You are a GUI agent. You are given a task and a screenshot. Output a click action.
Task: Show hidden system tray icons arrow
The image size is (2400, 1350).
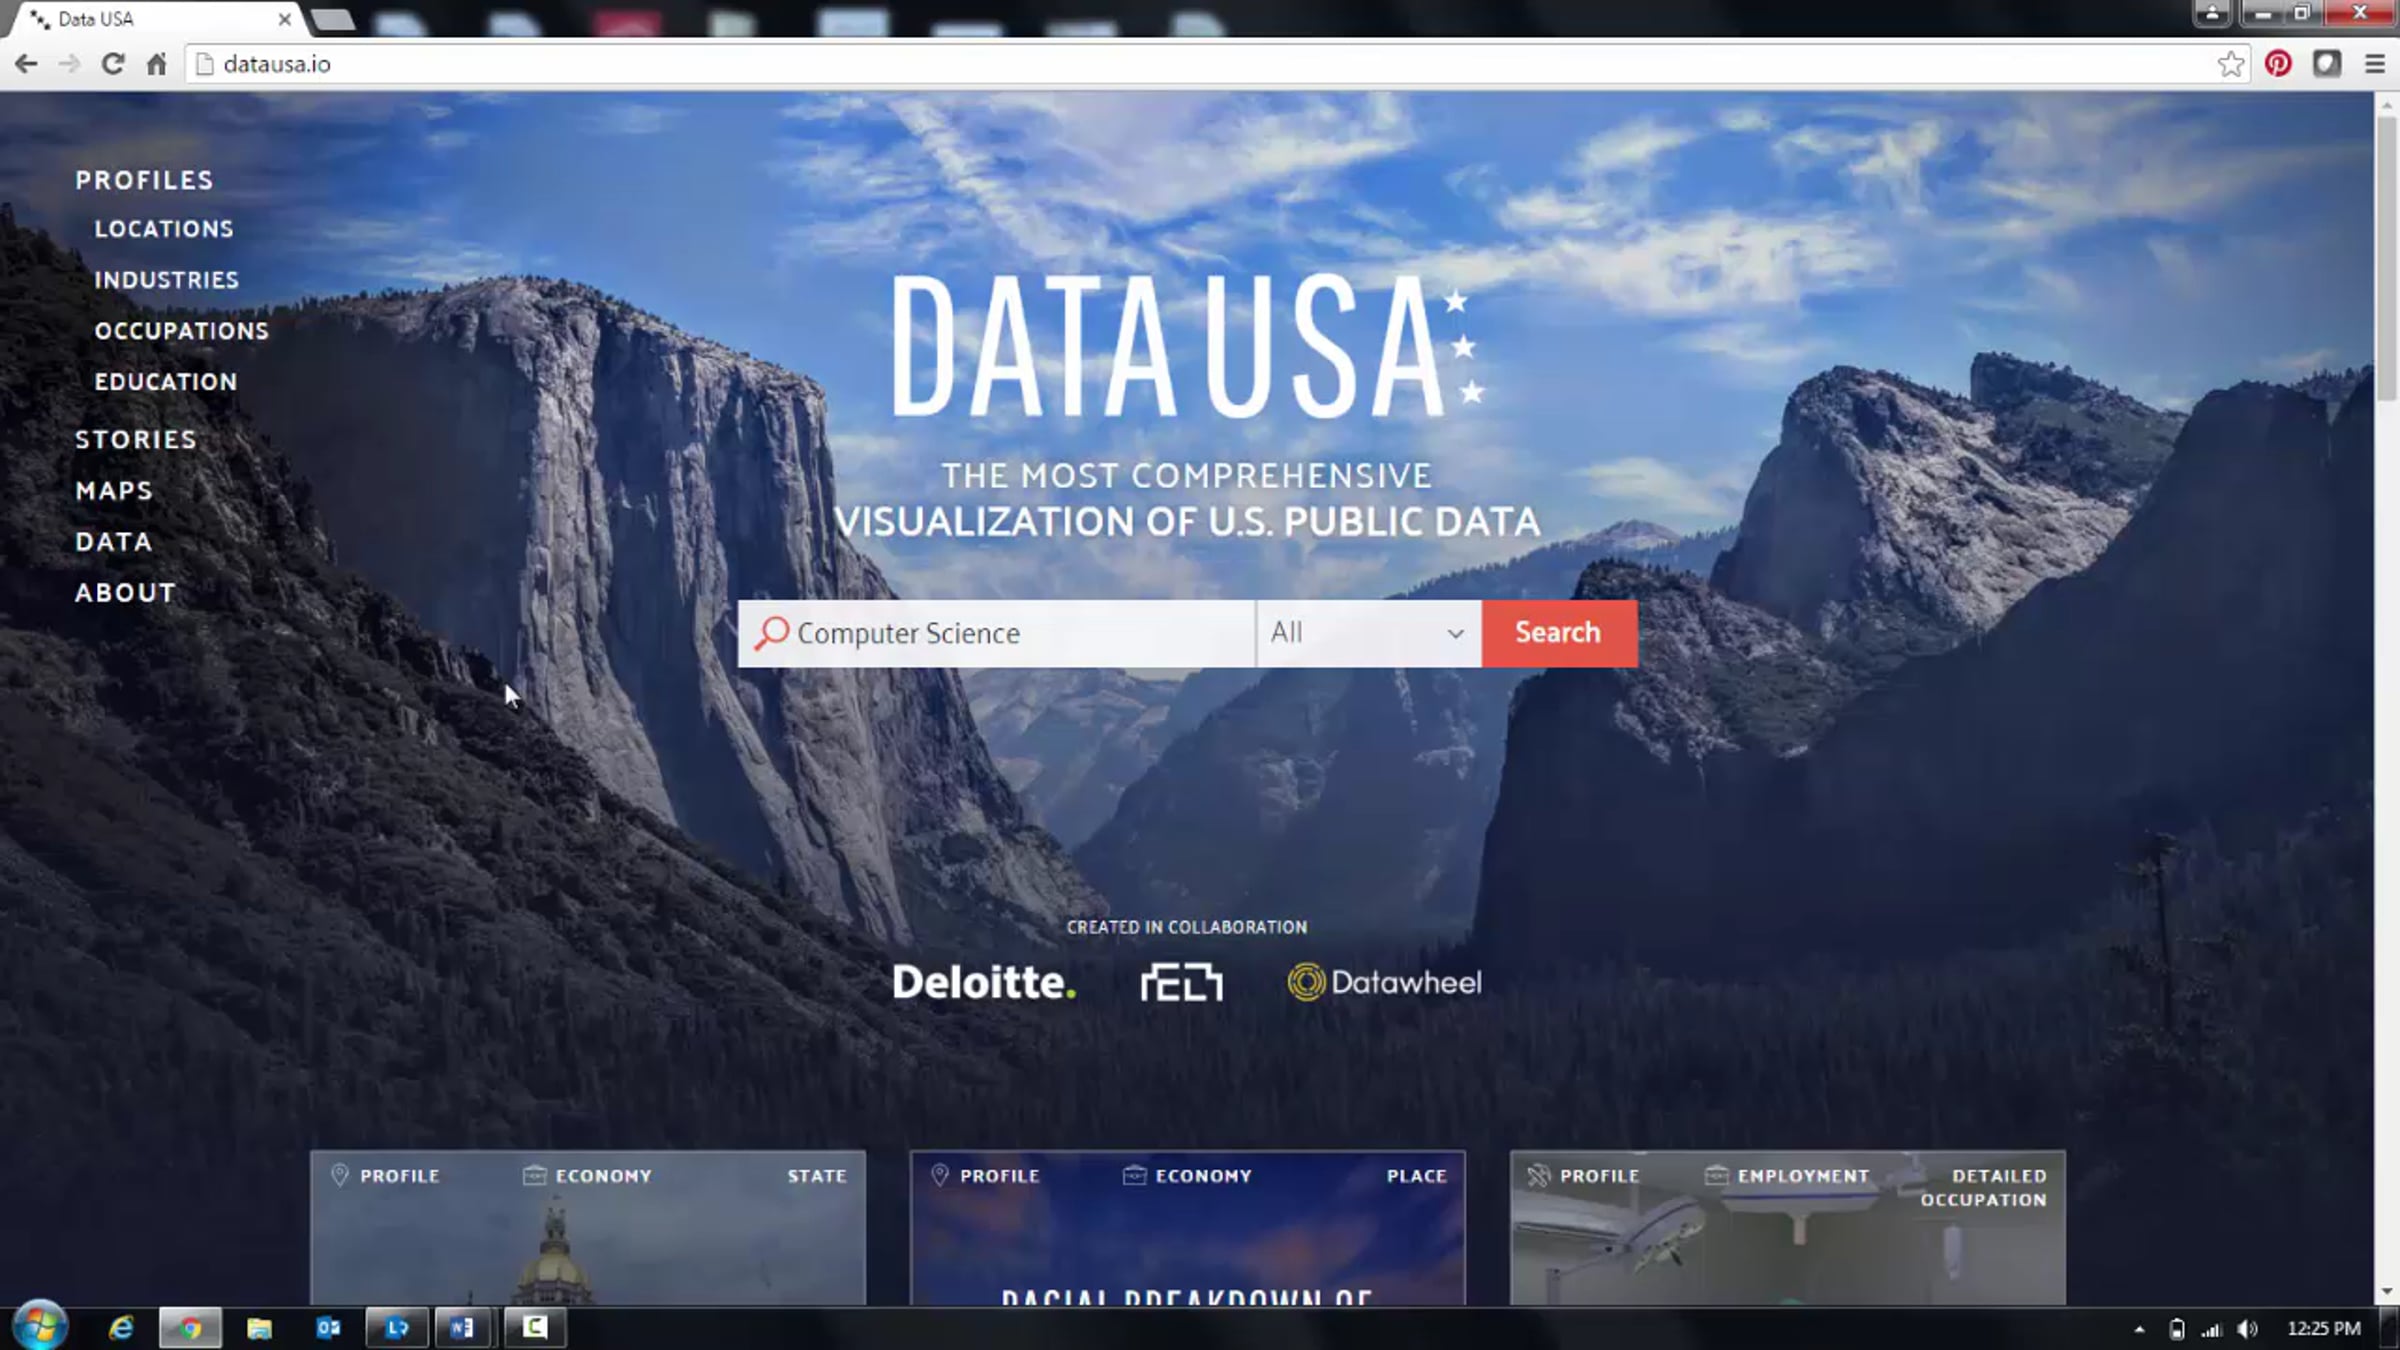click(2139, 1329)
